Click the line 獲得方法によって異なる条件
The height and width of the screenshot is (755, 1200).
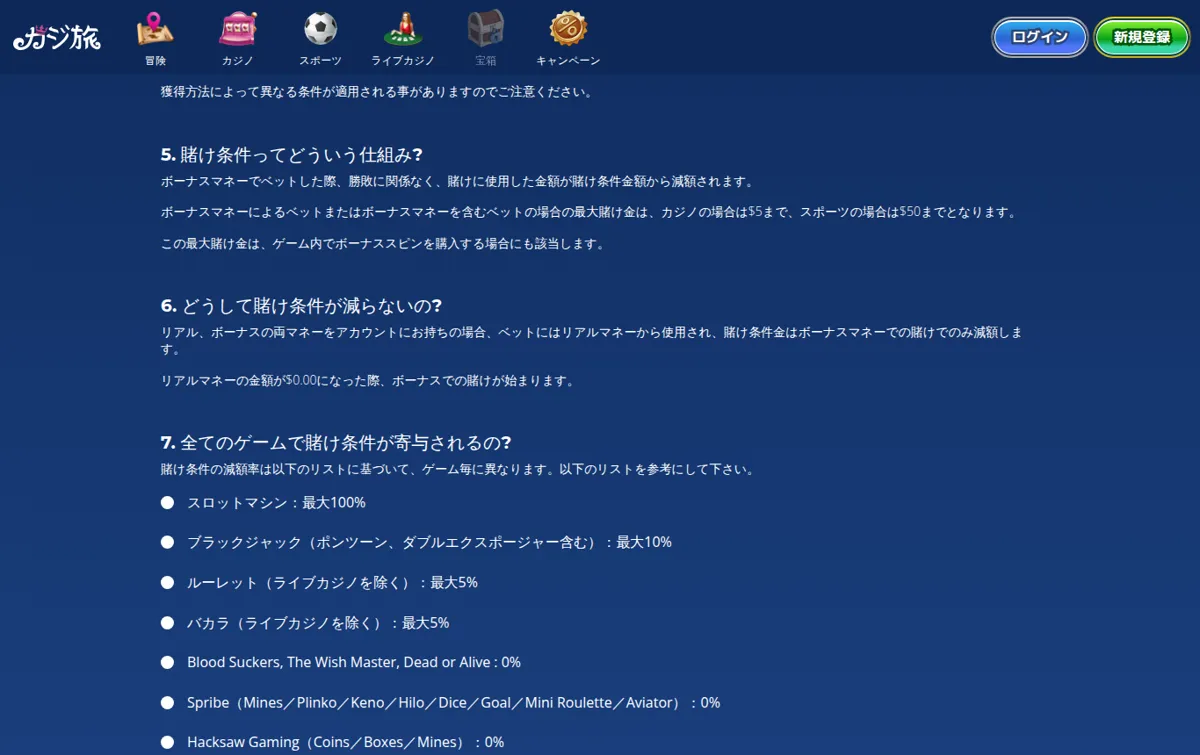click(x=377, y=92)
